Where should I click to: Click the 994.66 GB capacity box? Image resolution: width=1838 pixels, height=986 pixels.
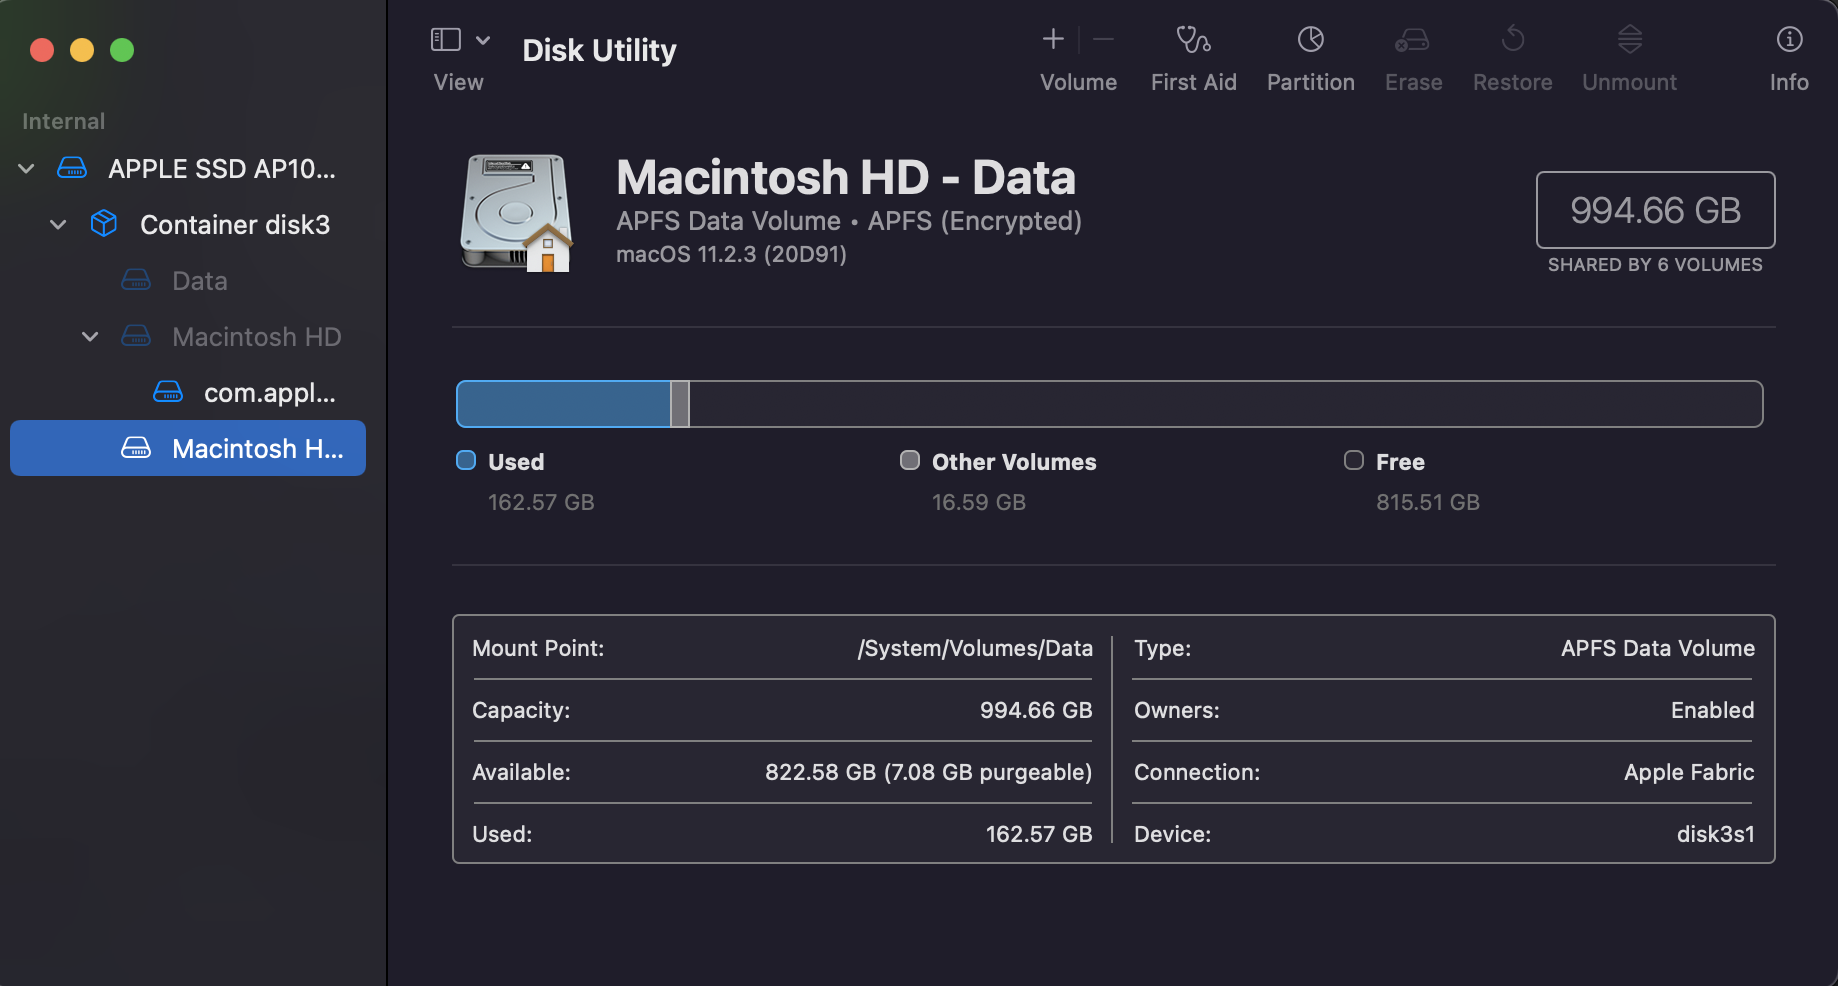click(1655, 210)
